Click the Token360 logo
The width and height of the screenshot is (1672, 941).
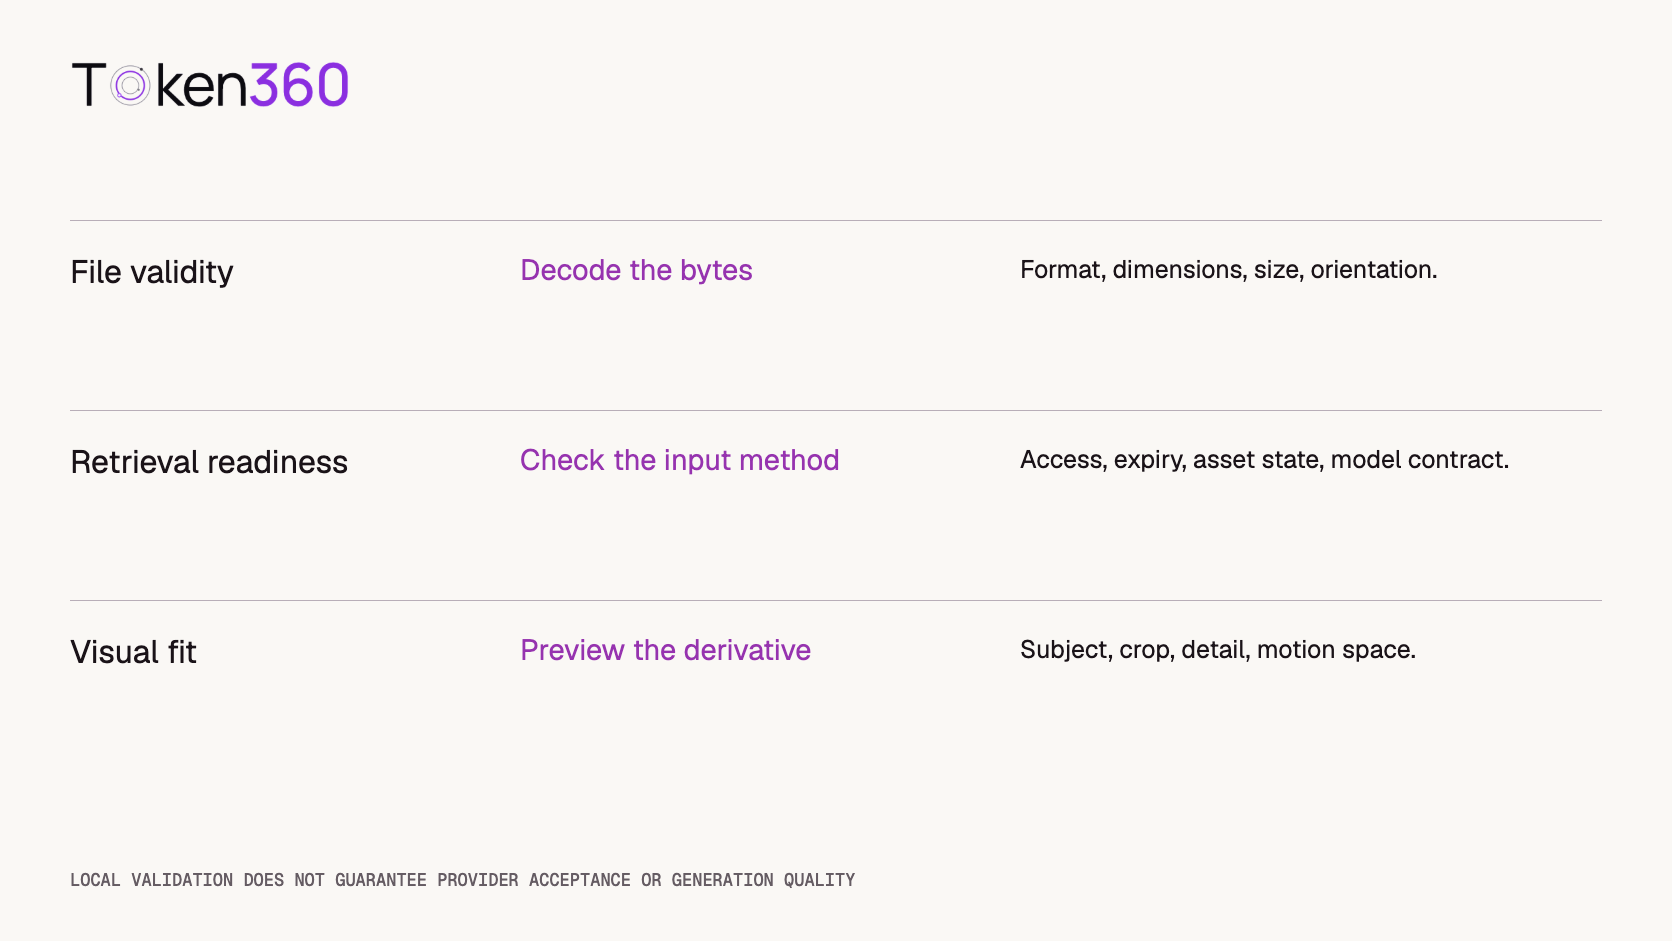[210, 85]
